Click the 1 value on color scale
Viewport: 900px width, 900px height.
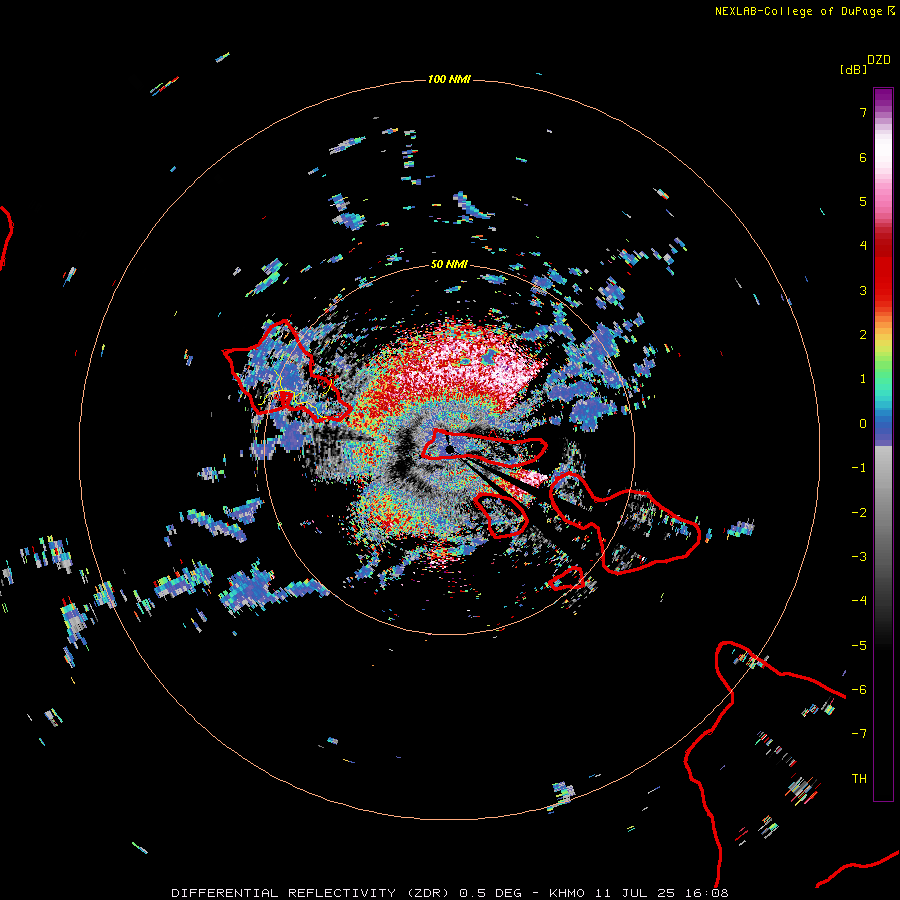coord(863,379)
